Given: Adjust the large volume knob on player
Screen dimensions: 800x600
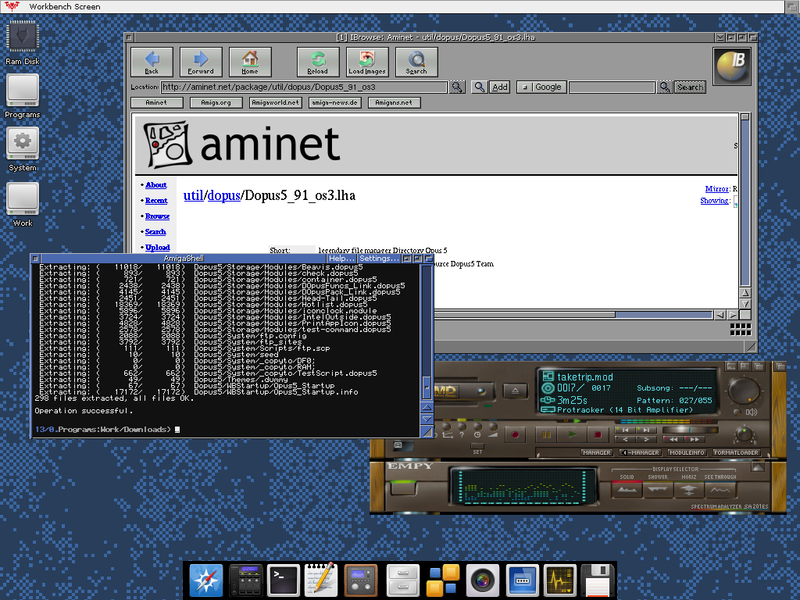Looking at the screenshot, I should point(742,390).
